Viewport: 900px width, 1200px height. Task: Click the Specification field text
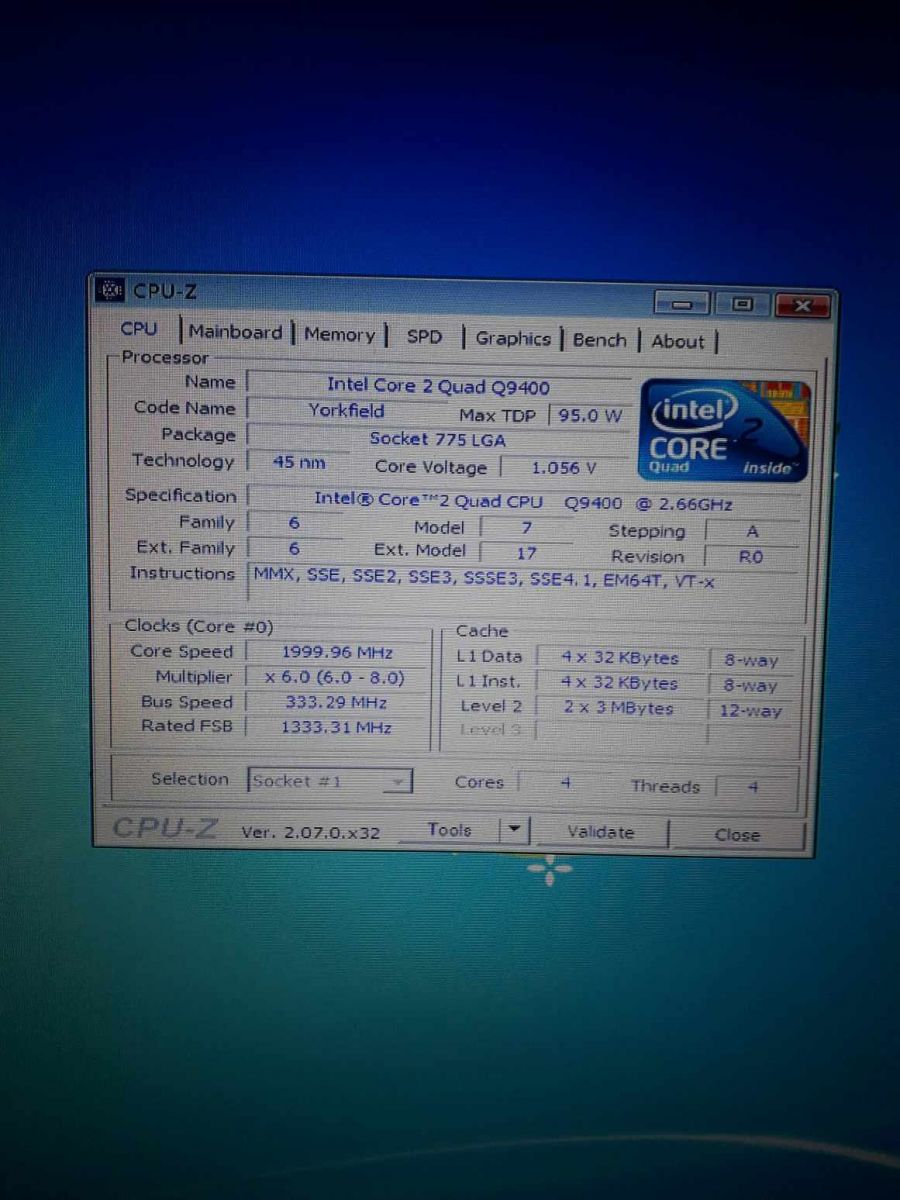(523, 501)
